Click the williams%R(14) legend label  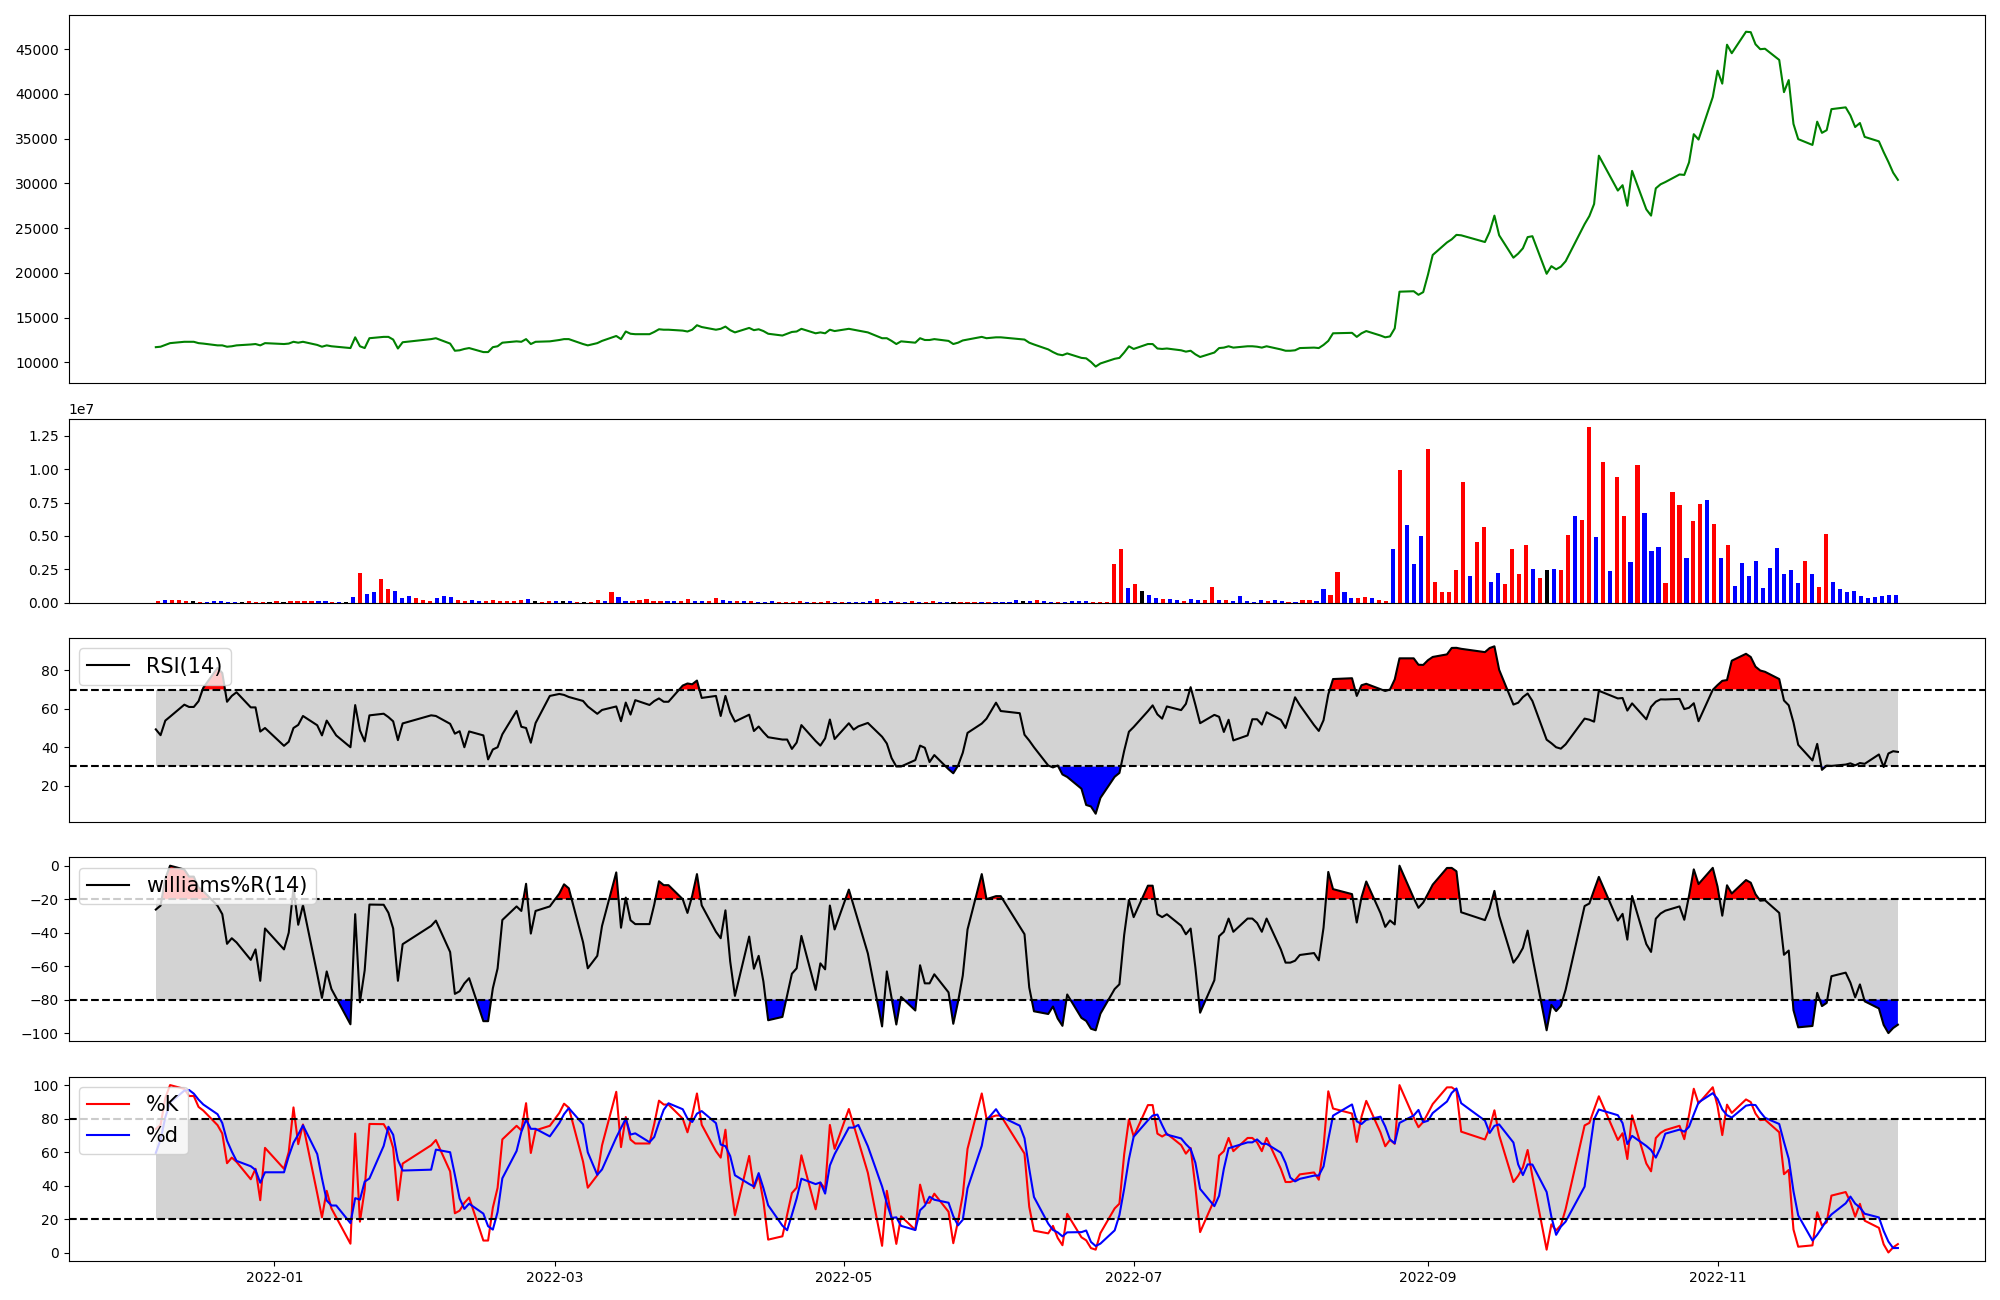point(227,885)
